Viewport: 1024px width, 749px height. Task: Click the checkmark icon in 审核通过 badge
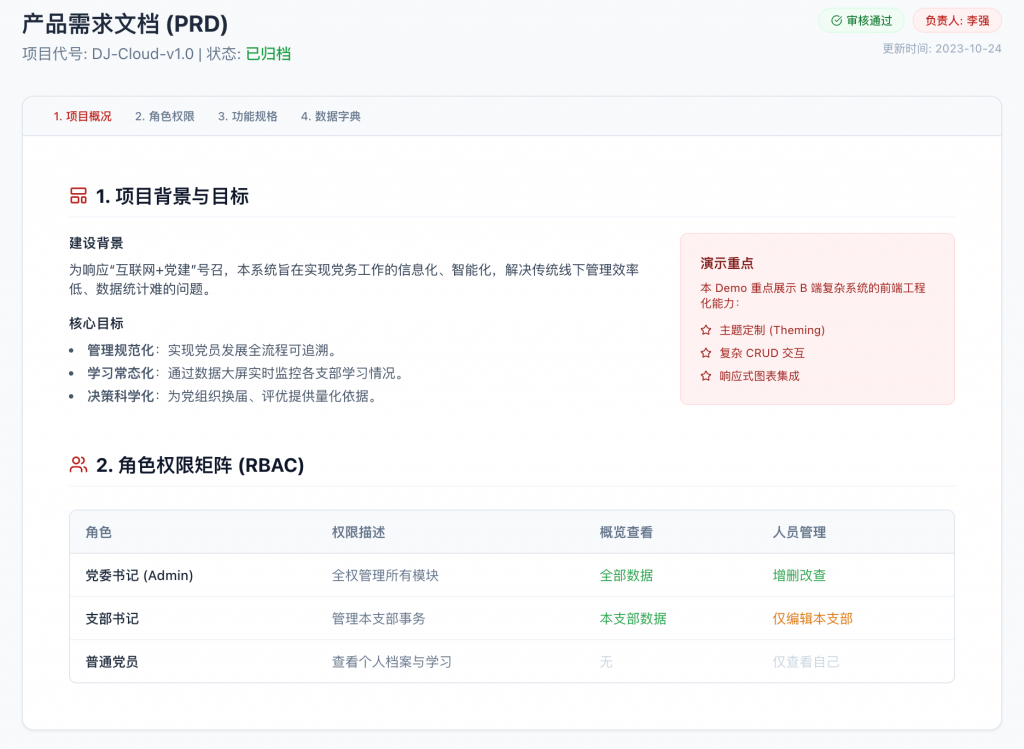click(x=837, y=20)
